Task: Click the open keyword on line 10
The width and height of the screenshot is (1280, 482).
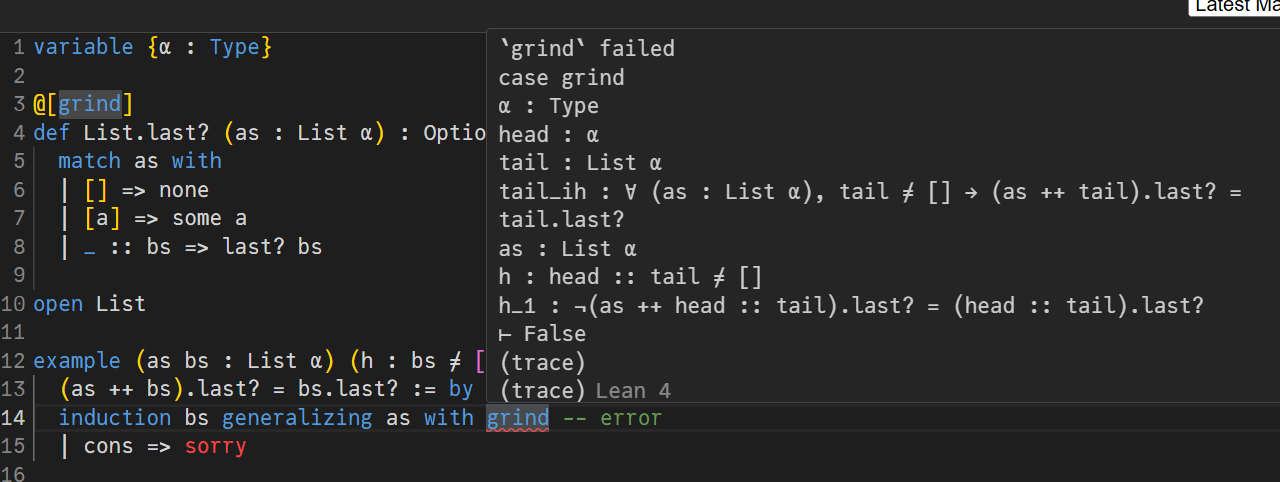Action: coord(58,304)
